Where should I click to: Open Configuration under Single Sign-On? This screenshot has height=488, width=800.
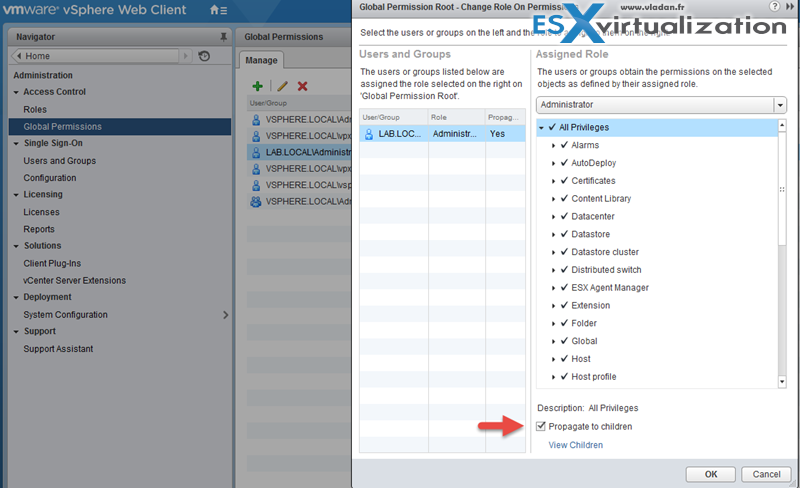point(49,178)
